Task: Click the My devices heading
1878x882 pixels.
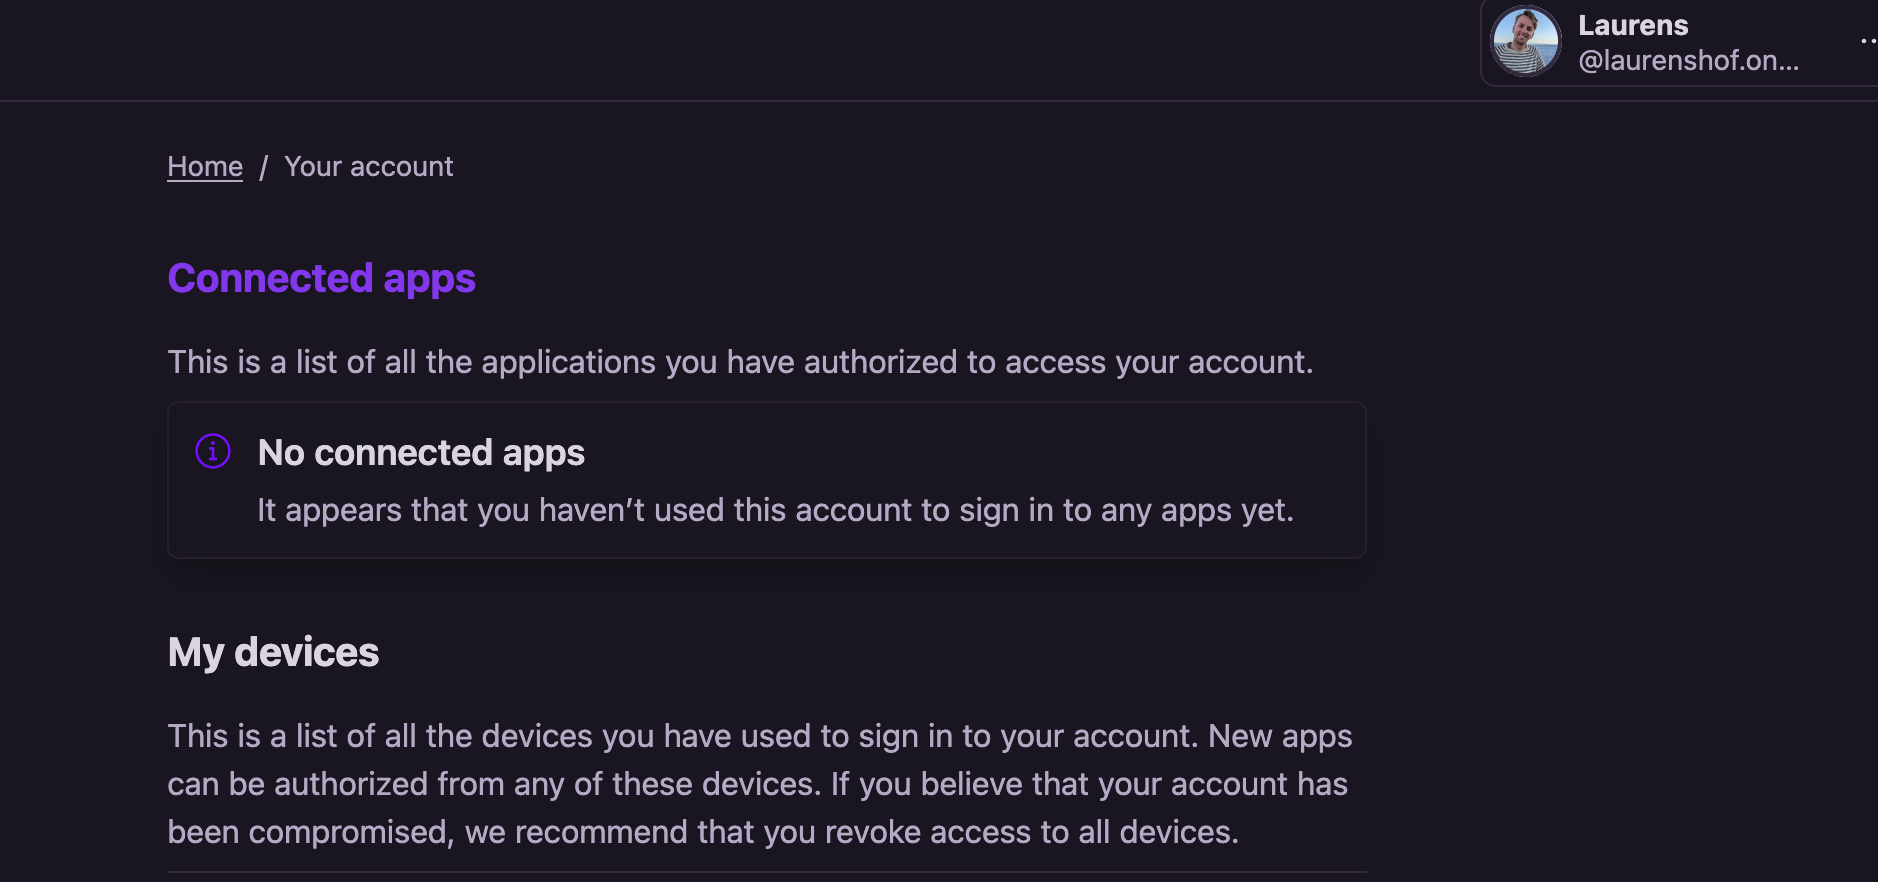Action: pyautogui.click(x=273, y=652)
